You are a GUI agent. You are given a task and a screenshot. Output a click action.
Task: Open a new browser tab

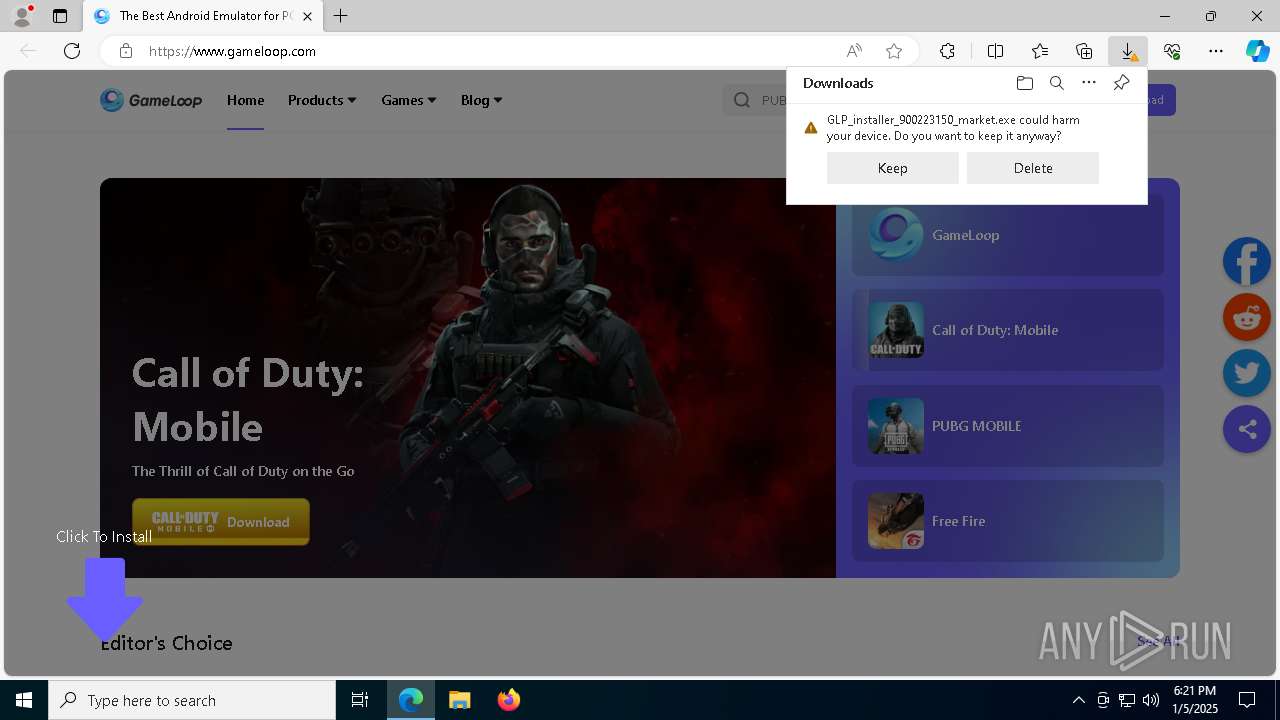coord(341,16)
